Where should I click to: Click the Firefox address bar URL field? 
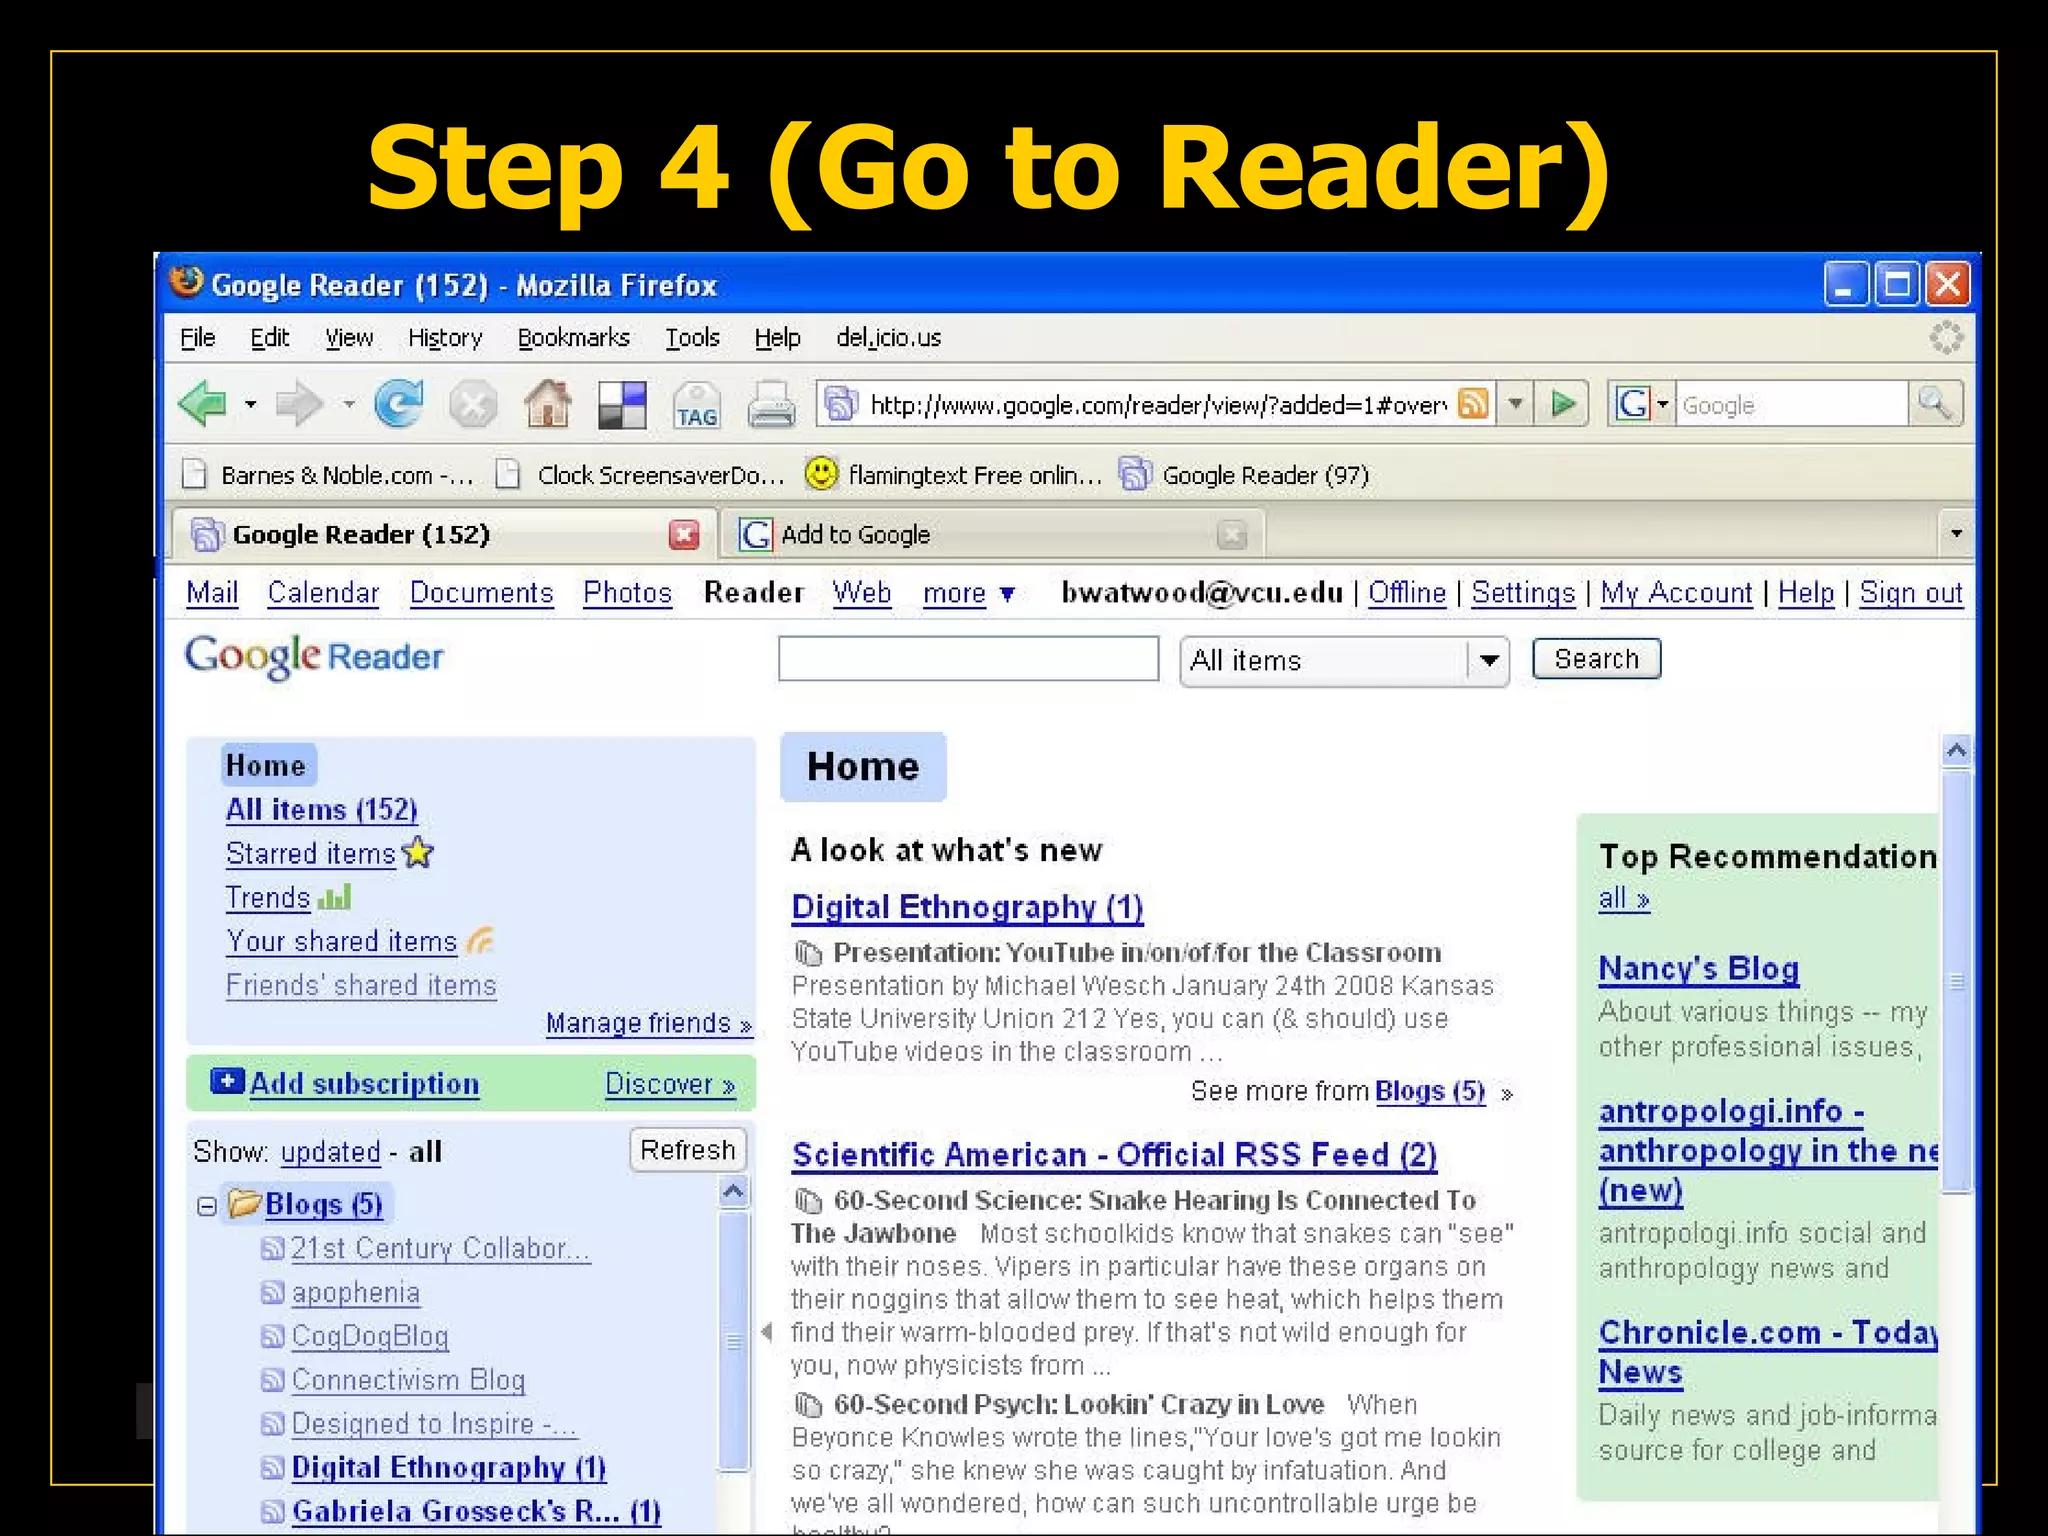1156,404
